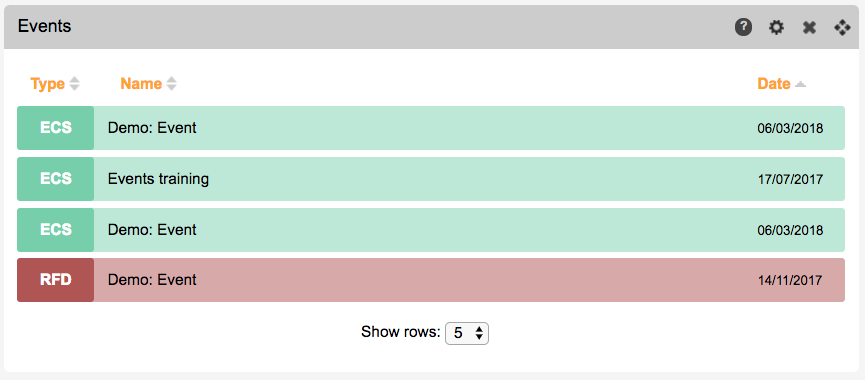
Task: Open the Show rows dropdown
Action: 467,333
